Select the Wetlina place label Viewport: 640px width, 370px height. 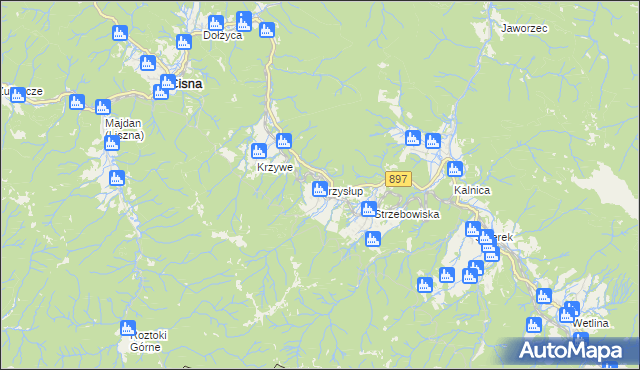click(591, 323)
